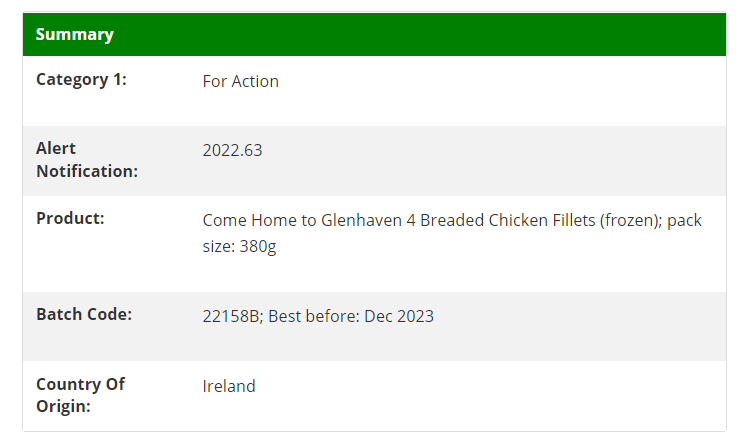Click the word Action in the first row
The image size is (741, 440).
point(255,81)
